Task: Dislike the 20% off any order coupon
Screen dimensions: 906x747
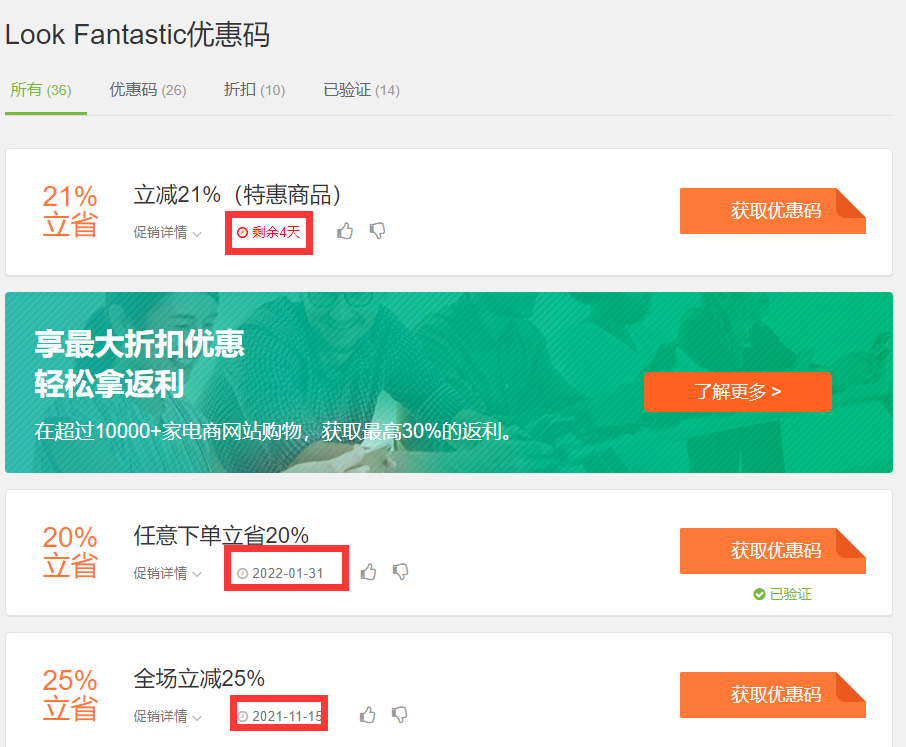Action: click(400, 572)
